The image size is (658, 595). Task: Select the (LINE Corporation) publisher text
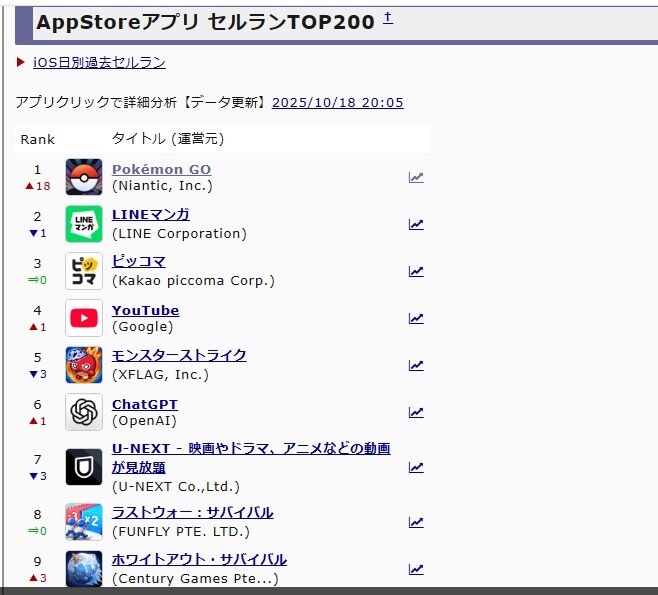pos(180,233)
